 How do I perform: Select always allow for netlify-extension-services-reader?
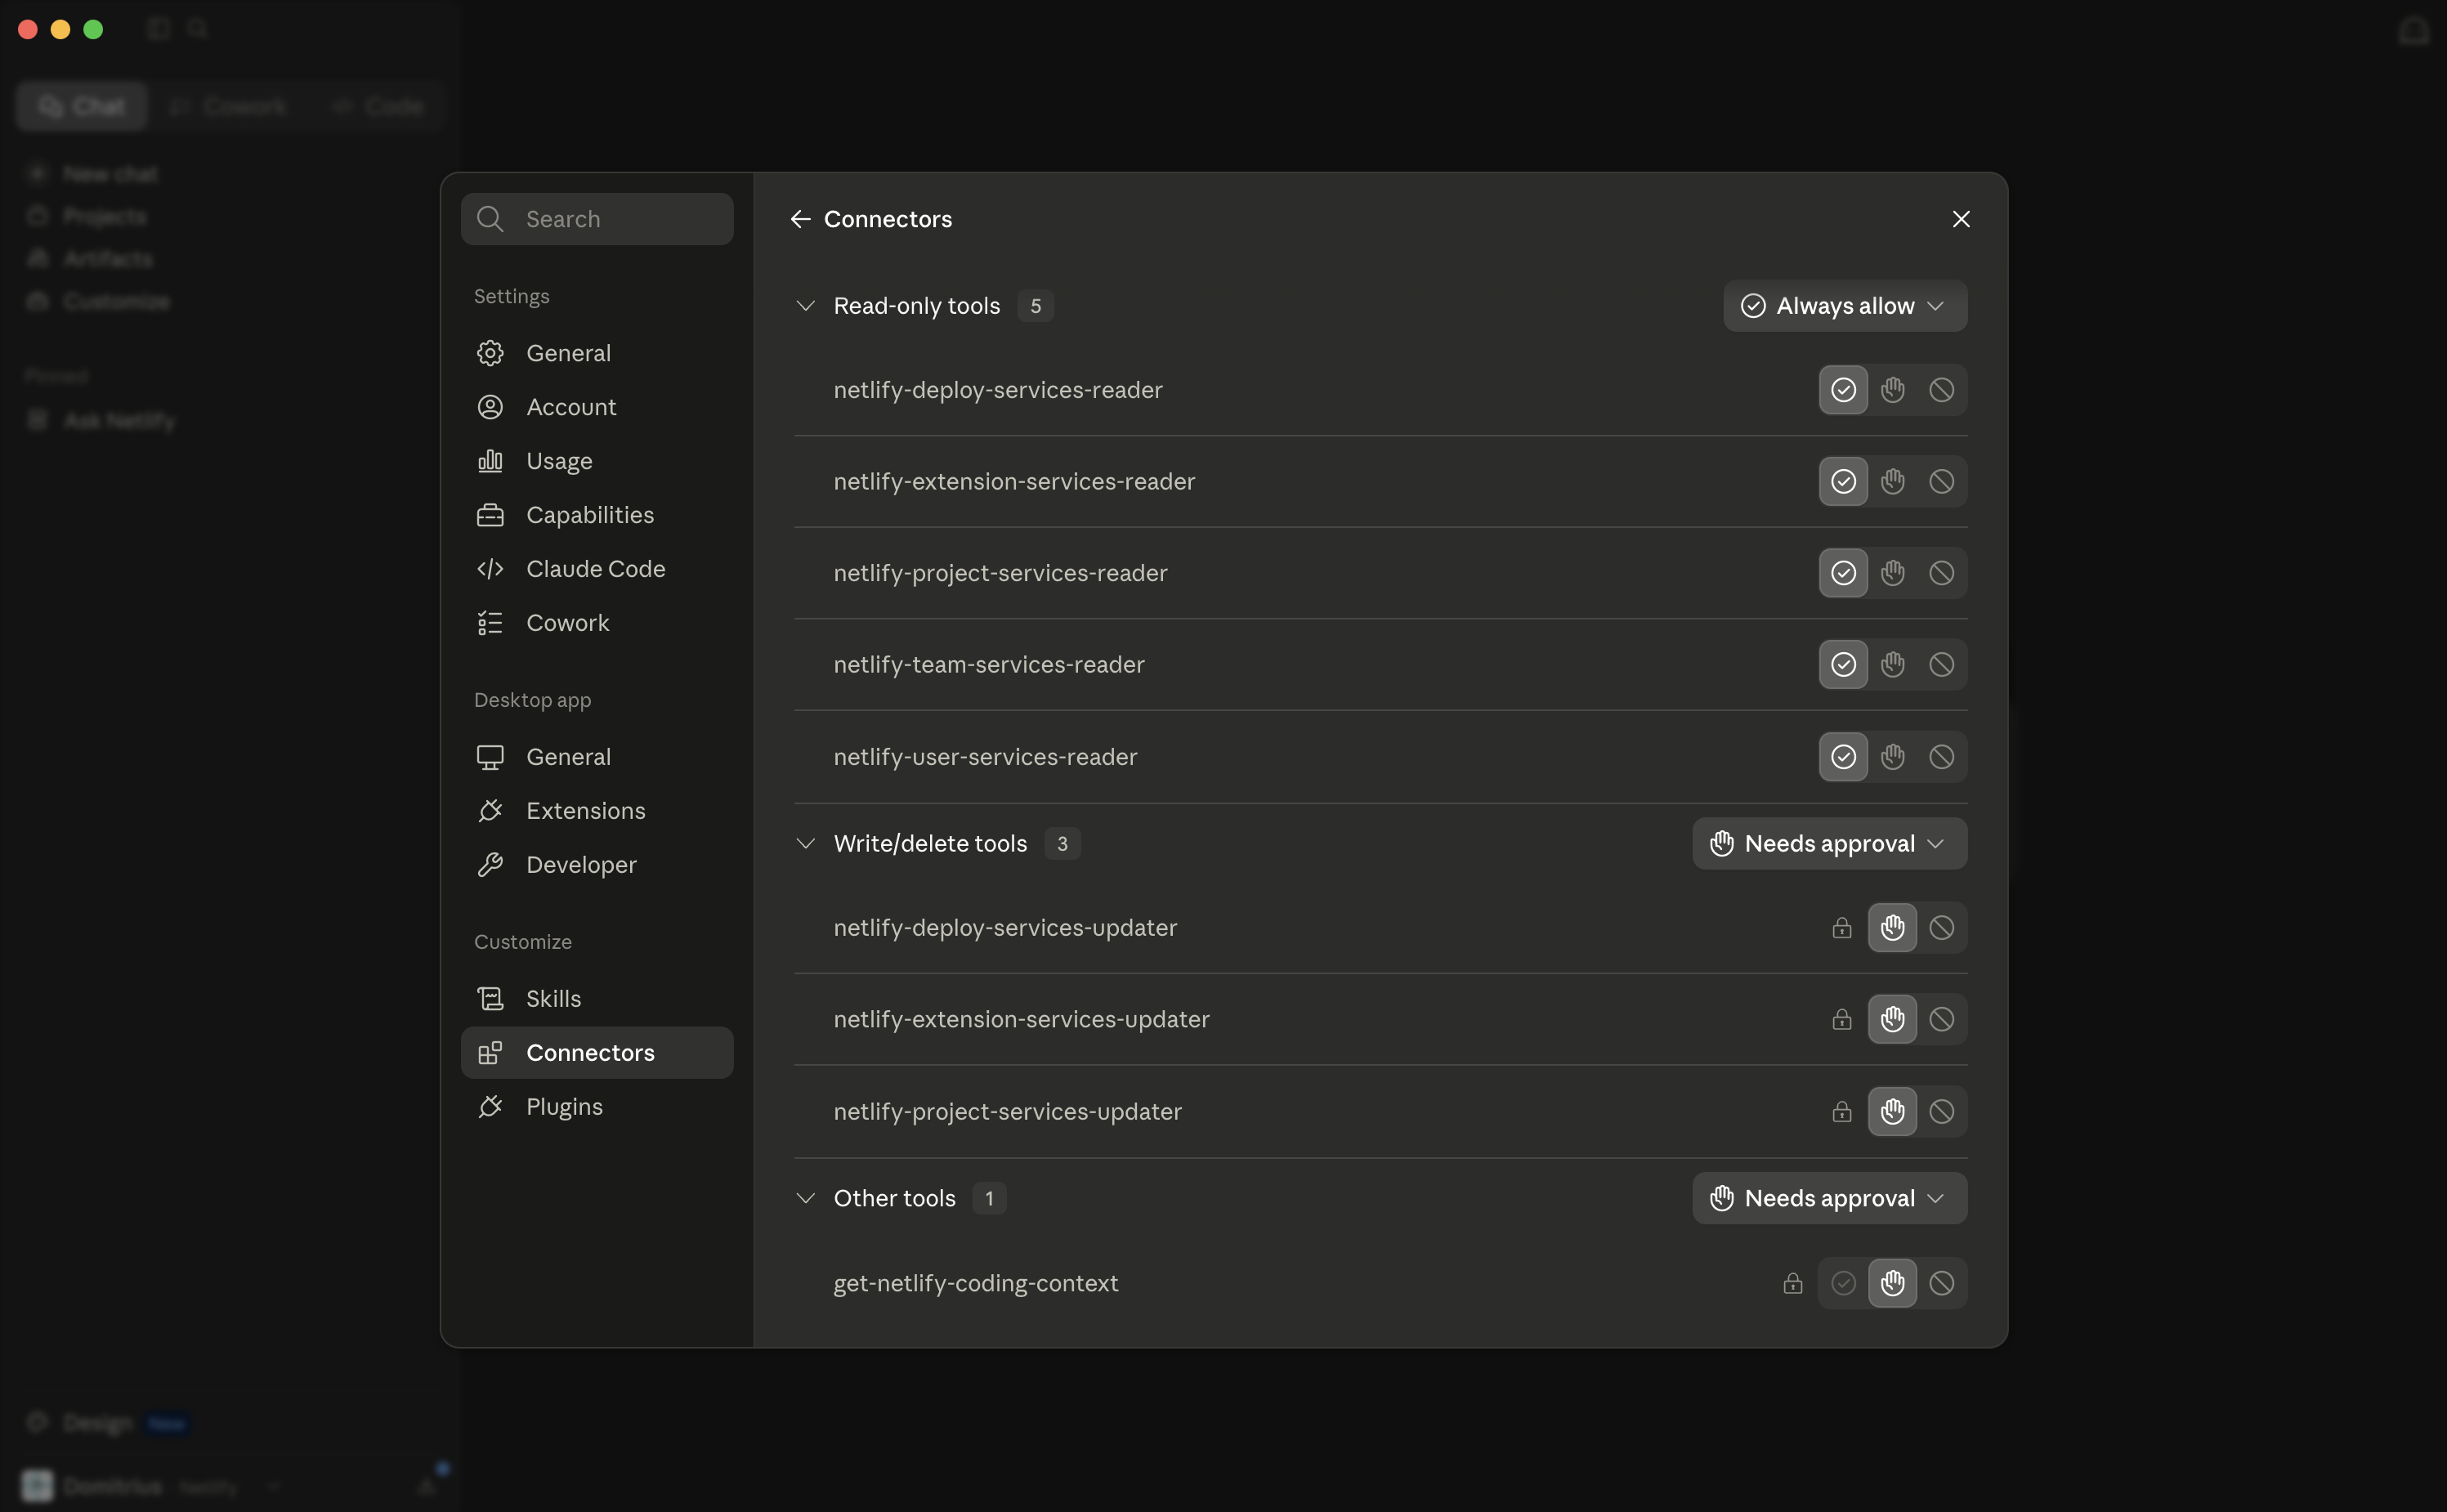(1843, 481)
